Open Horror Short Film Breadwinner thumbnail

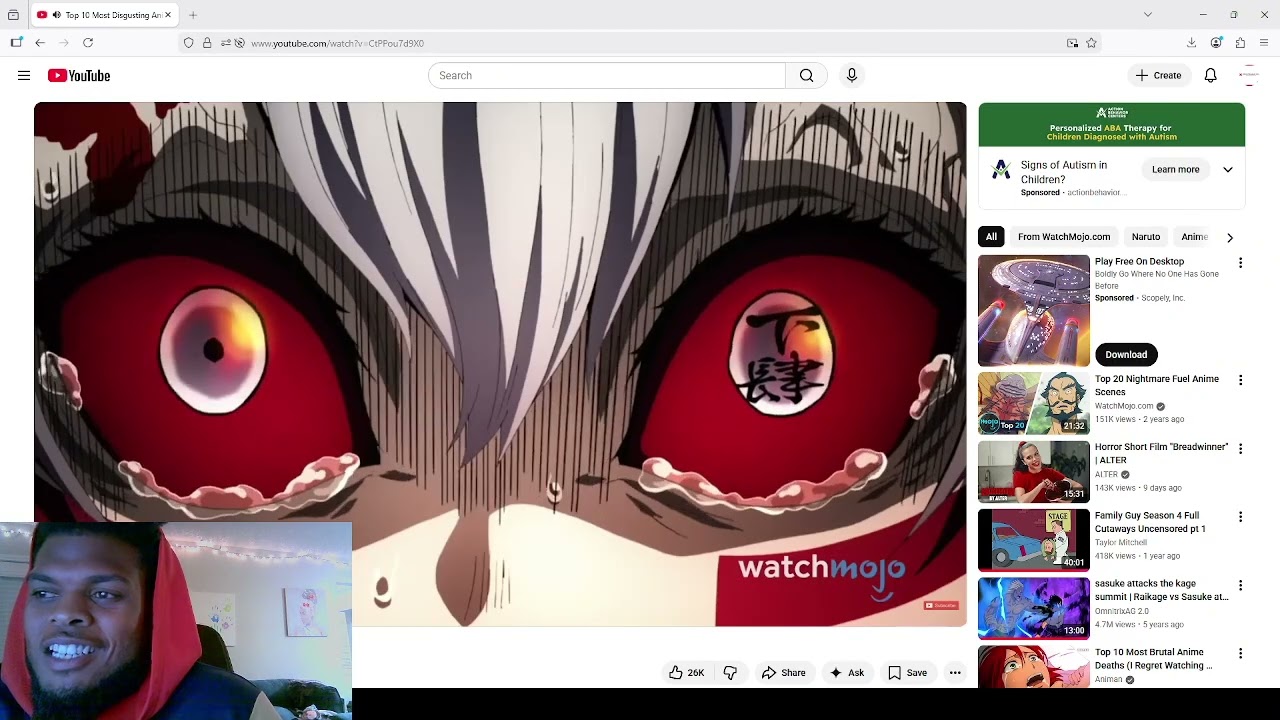(1033, 471)
